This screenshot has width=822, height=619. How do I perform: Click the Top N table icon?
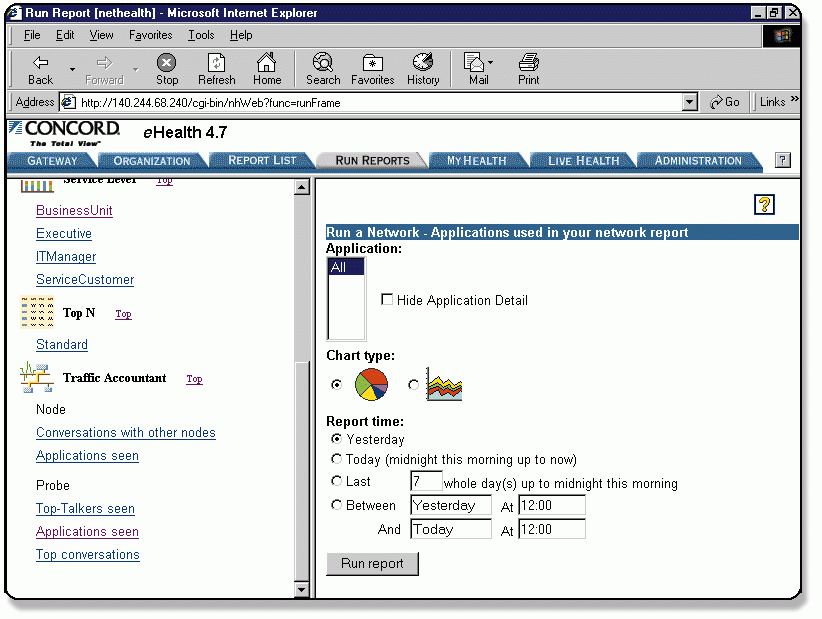tap(37, 312)
